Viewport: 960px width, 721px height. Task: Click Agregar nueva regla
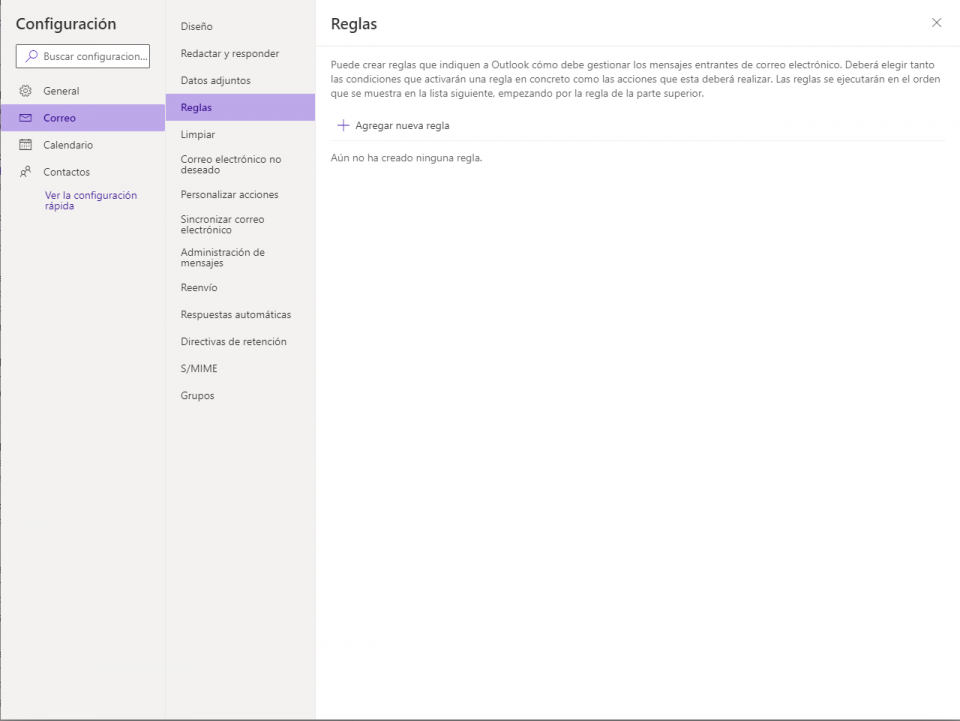coord(400,125)
